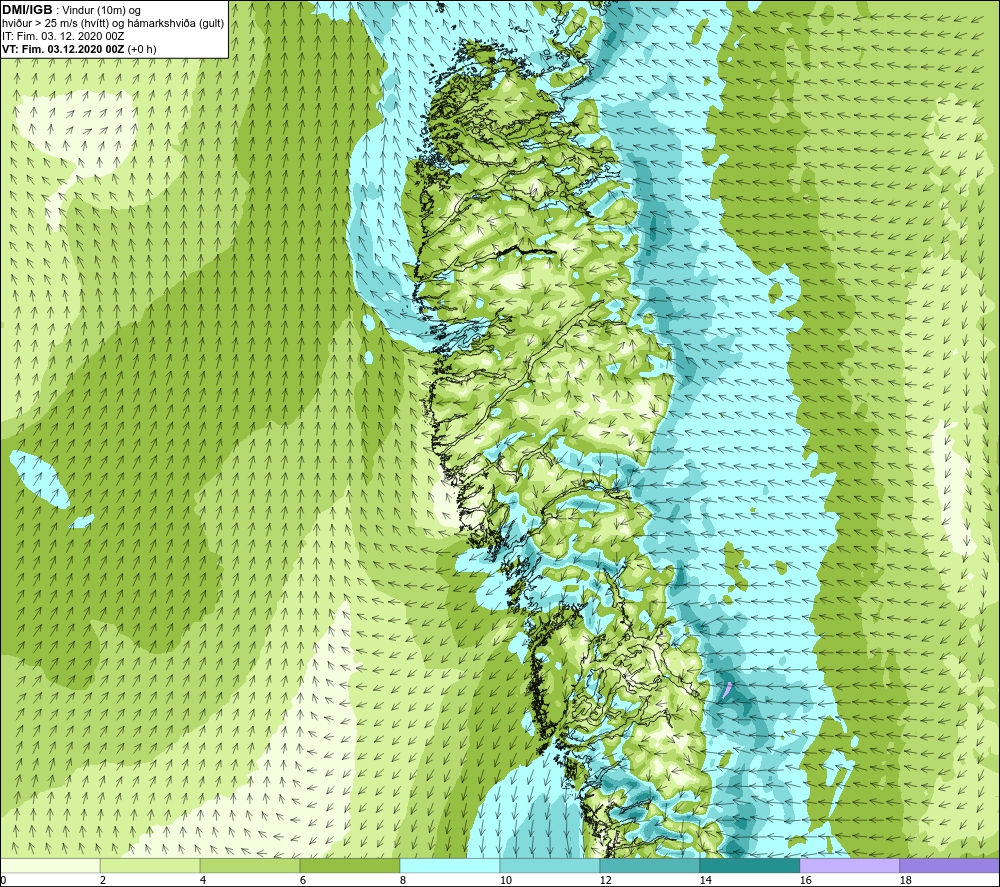1000x887 pixels.
Task: Click the scale label '18'
Action: point(905,880)
